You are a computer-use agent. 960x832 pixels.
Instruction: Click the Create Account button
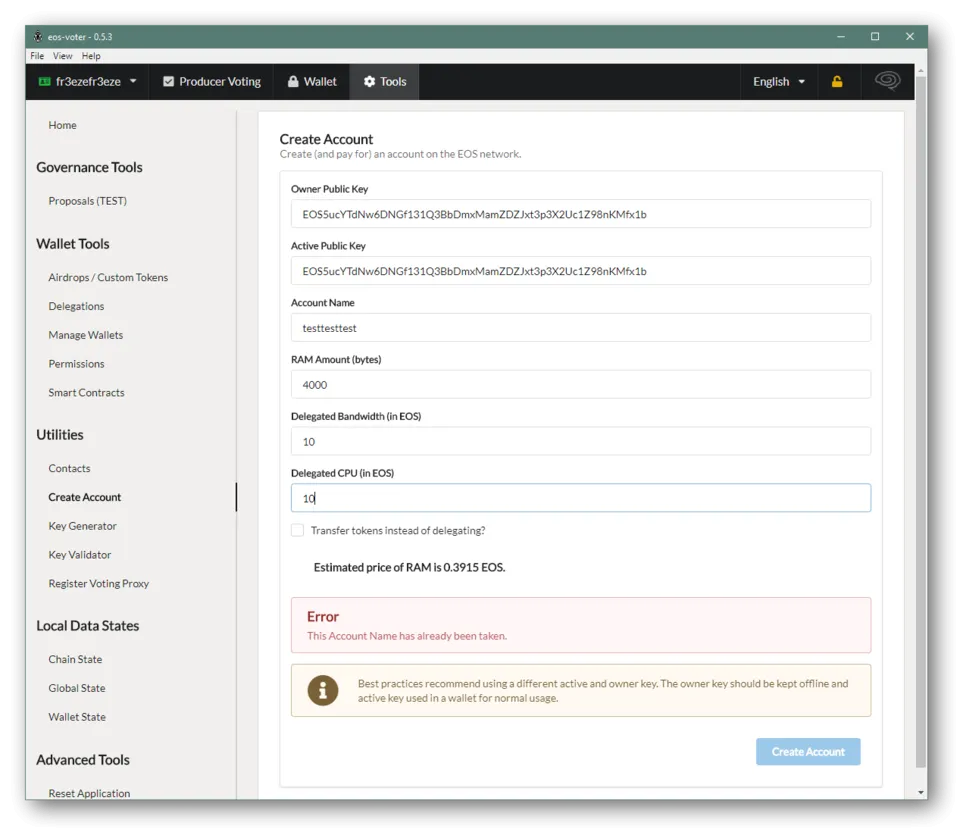[x=808, y=752]
